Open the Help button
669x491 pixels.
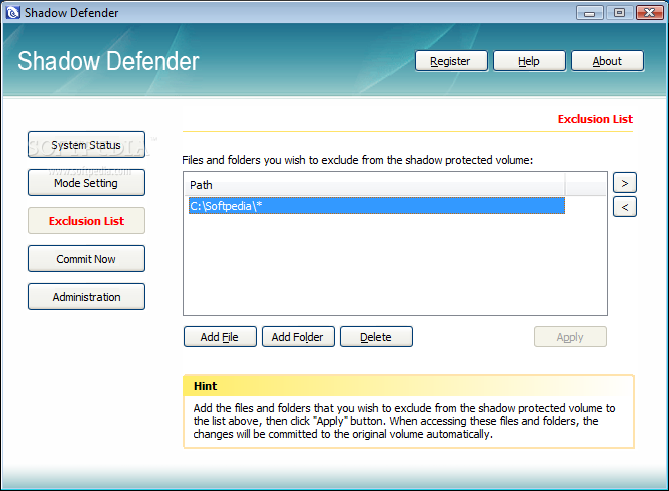point(529,61)
